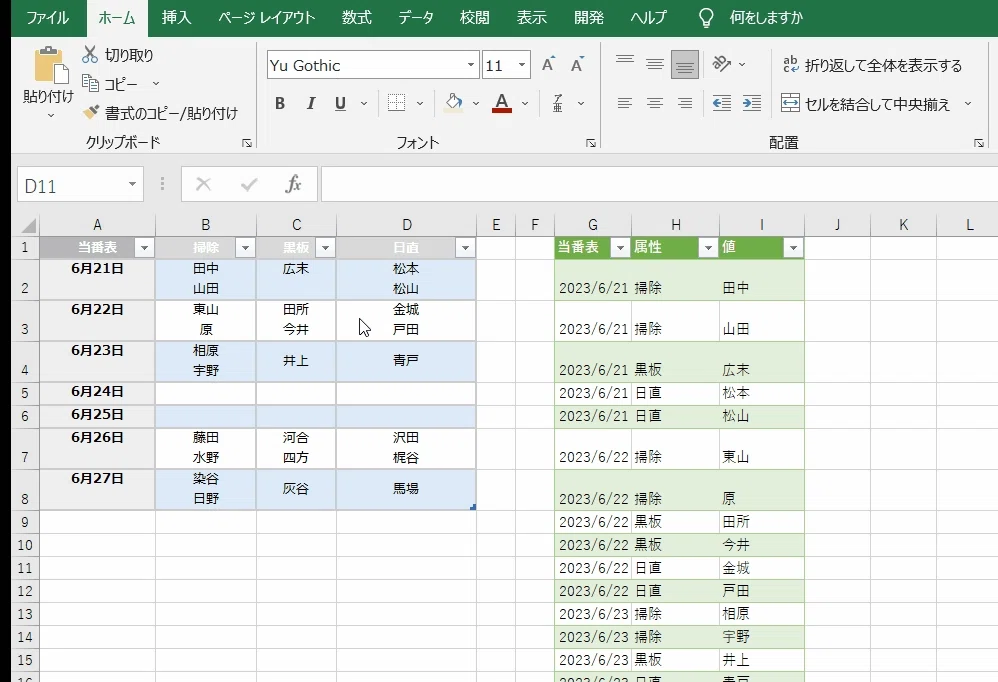Open filter dropdown for 値 column
This screenshot has height=682, width=998.
(793, 248)
